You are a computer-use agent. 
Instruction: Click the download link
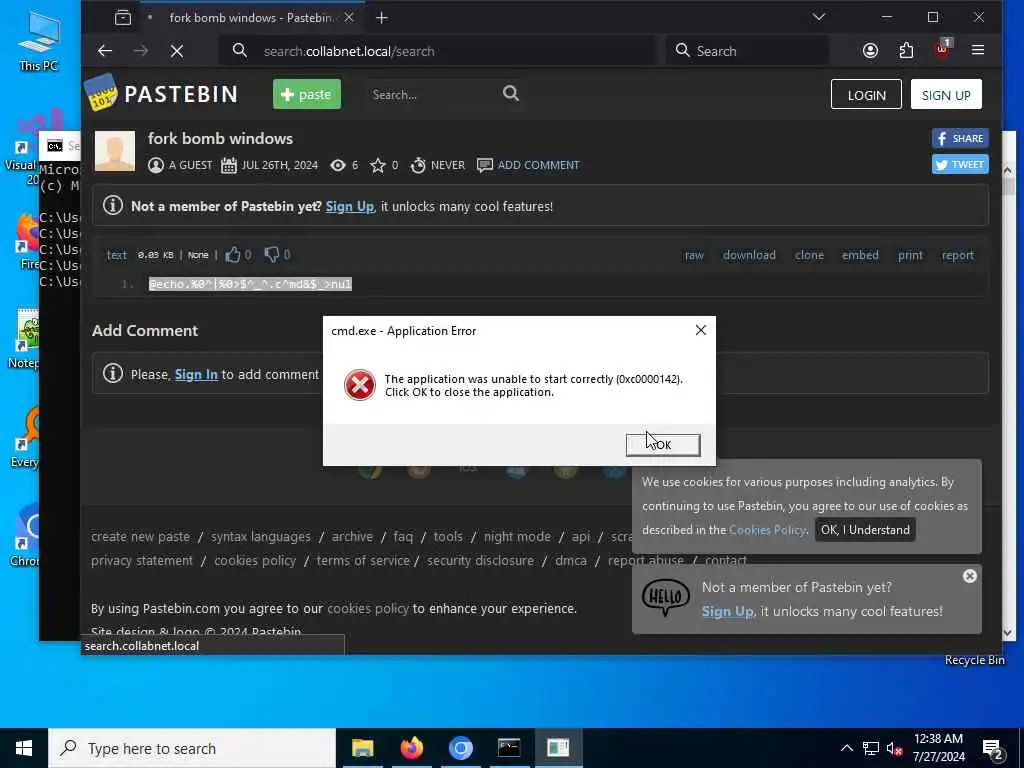pyautogui.click(x=749, y=255)
